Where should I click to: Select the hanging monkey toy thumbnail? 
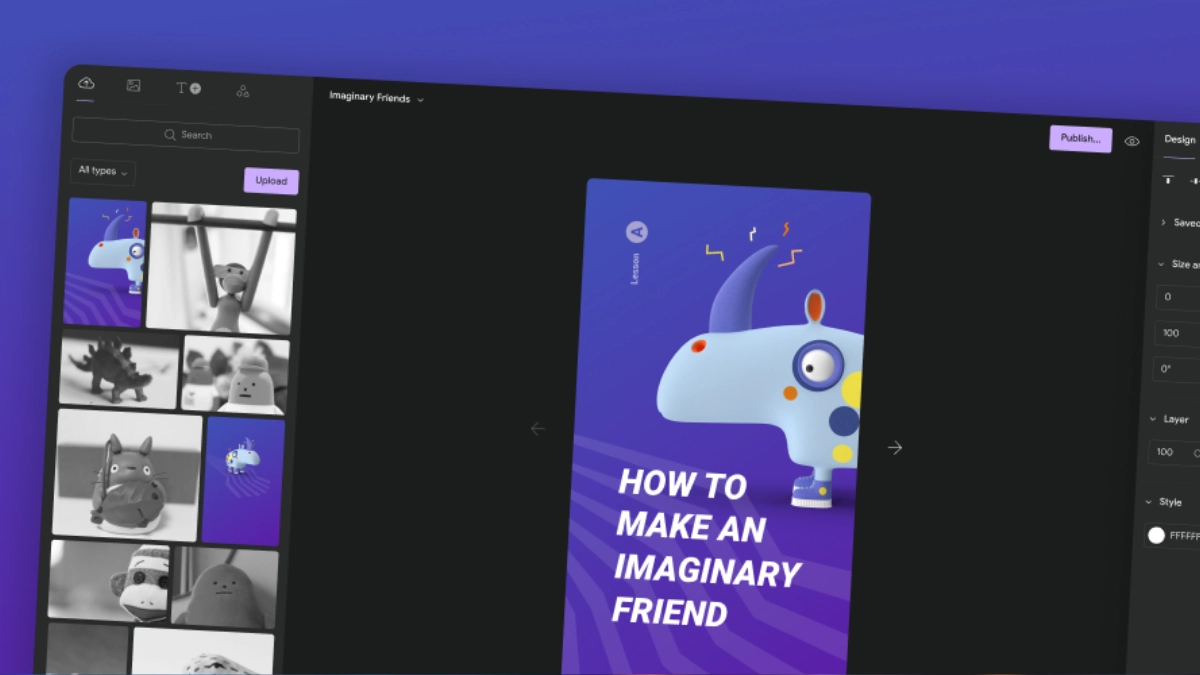pyautogui.click(x=222, y=268)
